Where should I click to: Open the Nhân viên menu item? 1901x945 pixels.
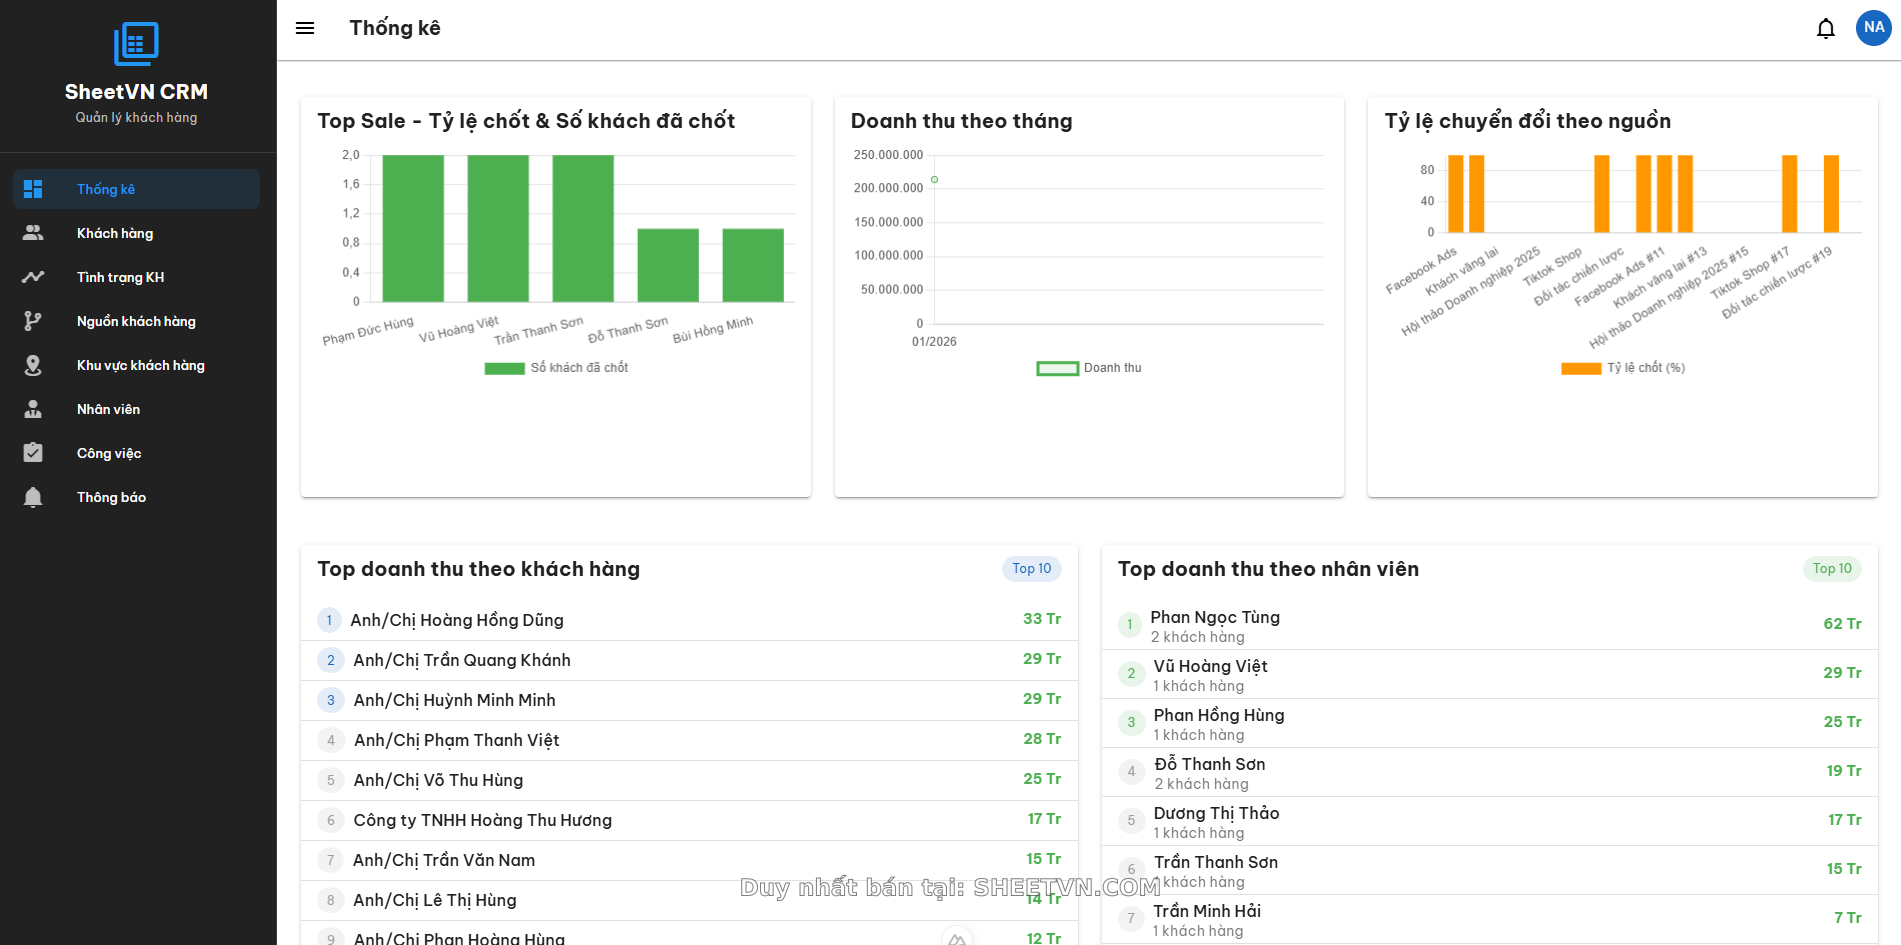click(x=108, y=409)
